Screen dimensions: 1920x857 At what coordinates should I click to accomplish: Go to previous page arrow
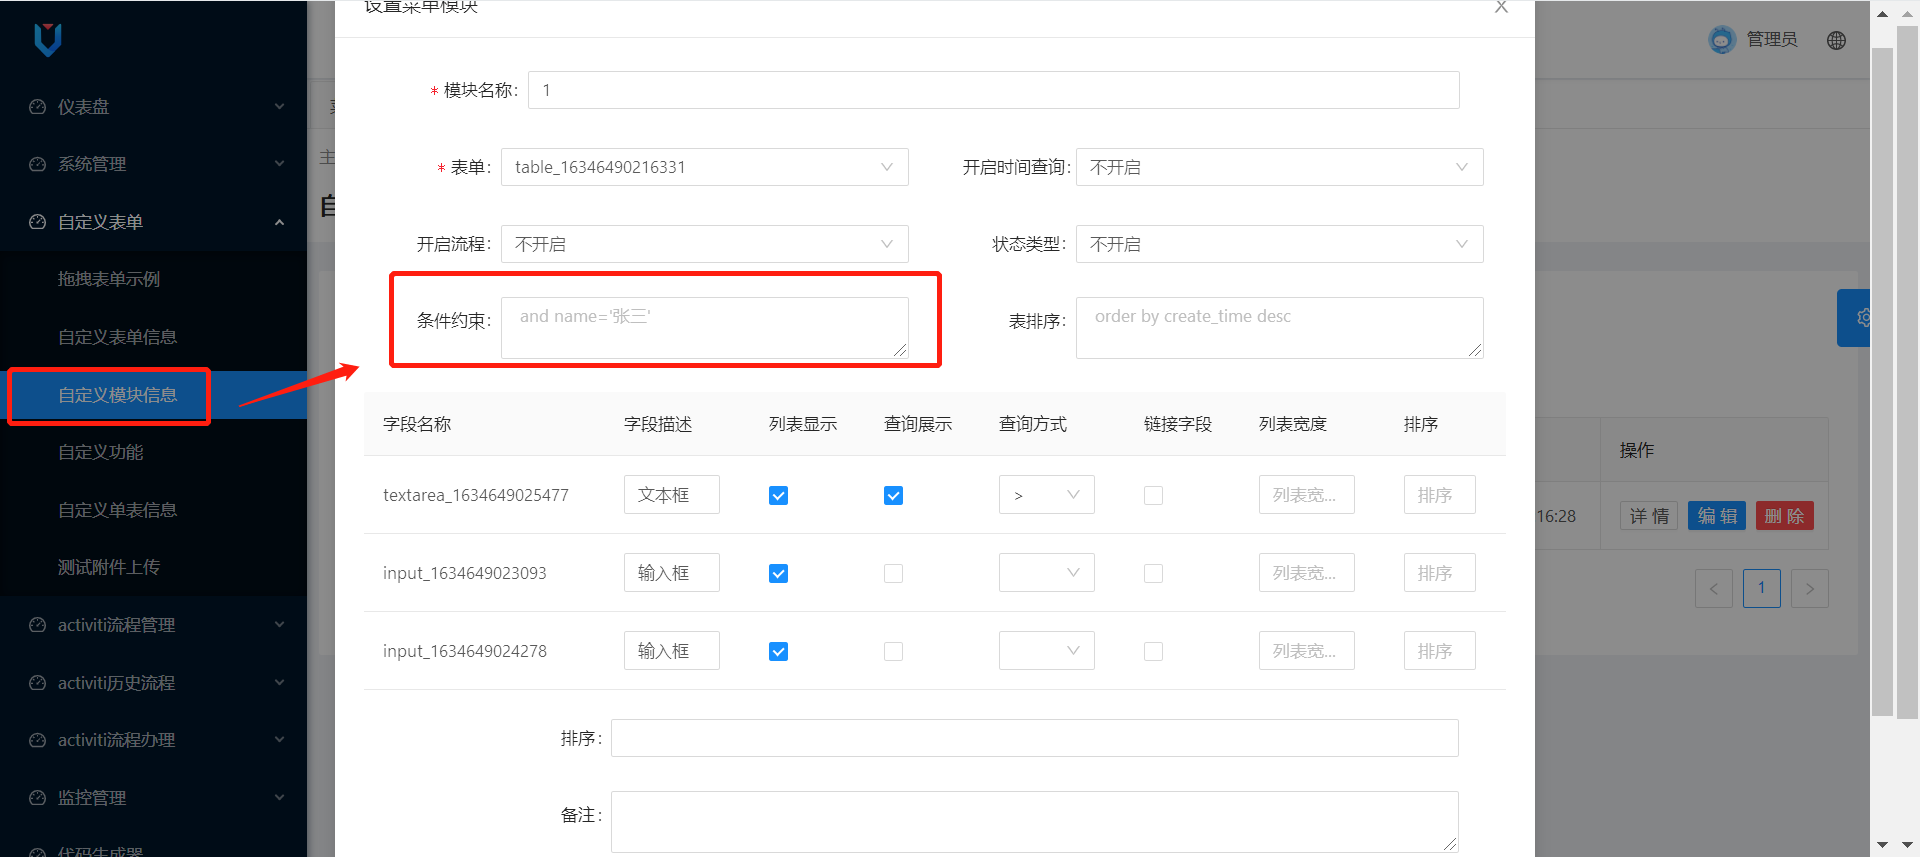1714,588
